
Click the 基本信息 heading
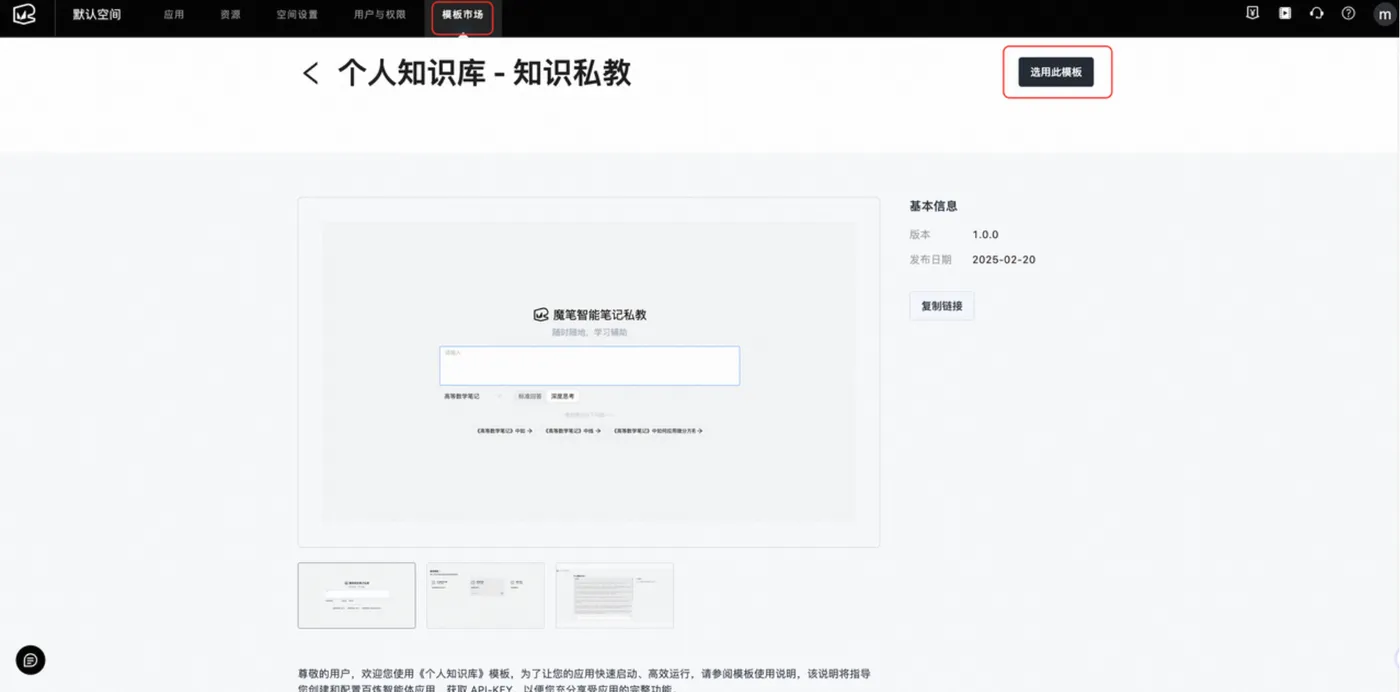click(x=933, y=206)
